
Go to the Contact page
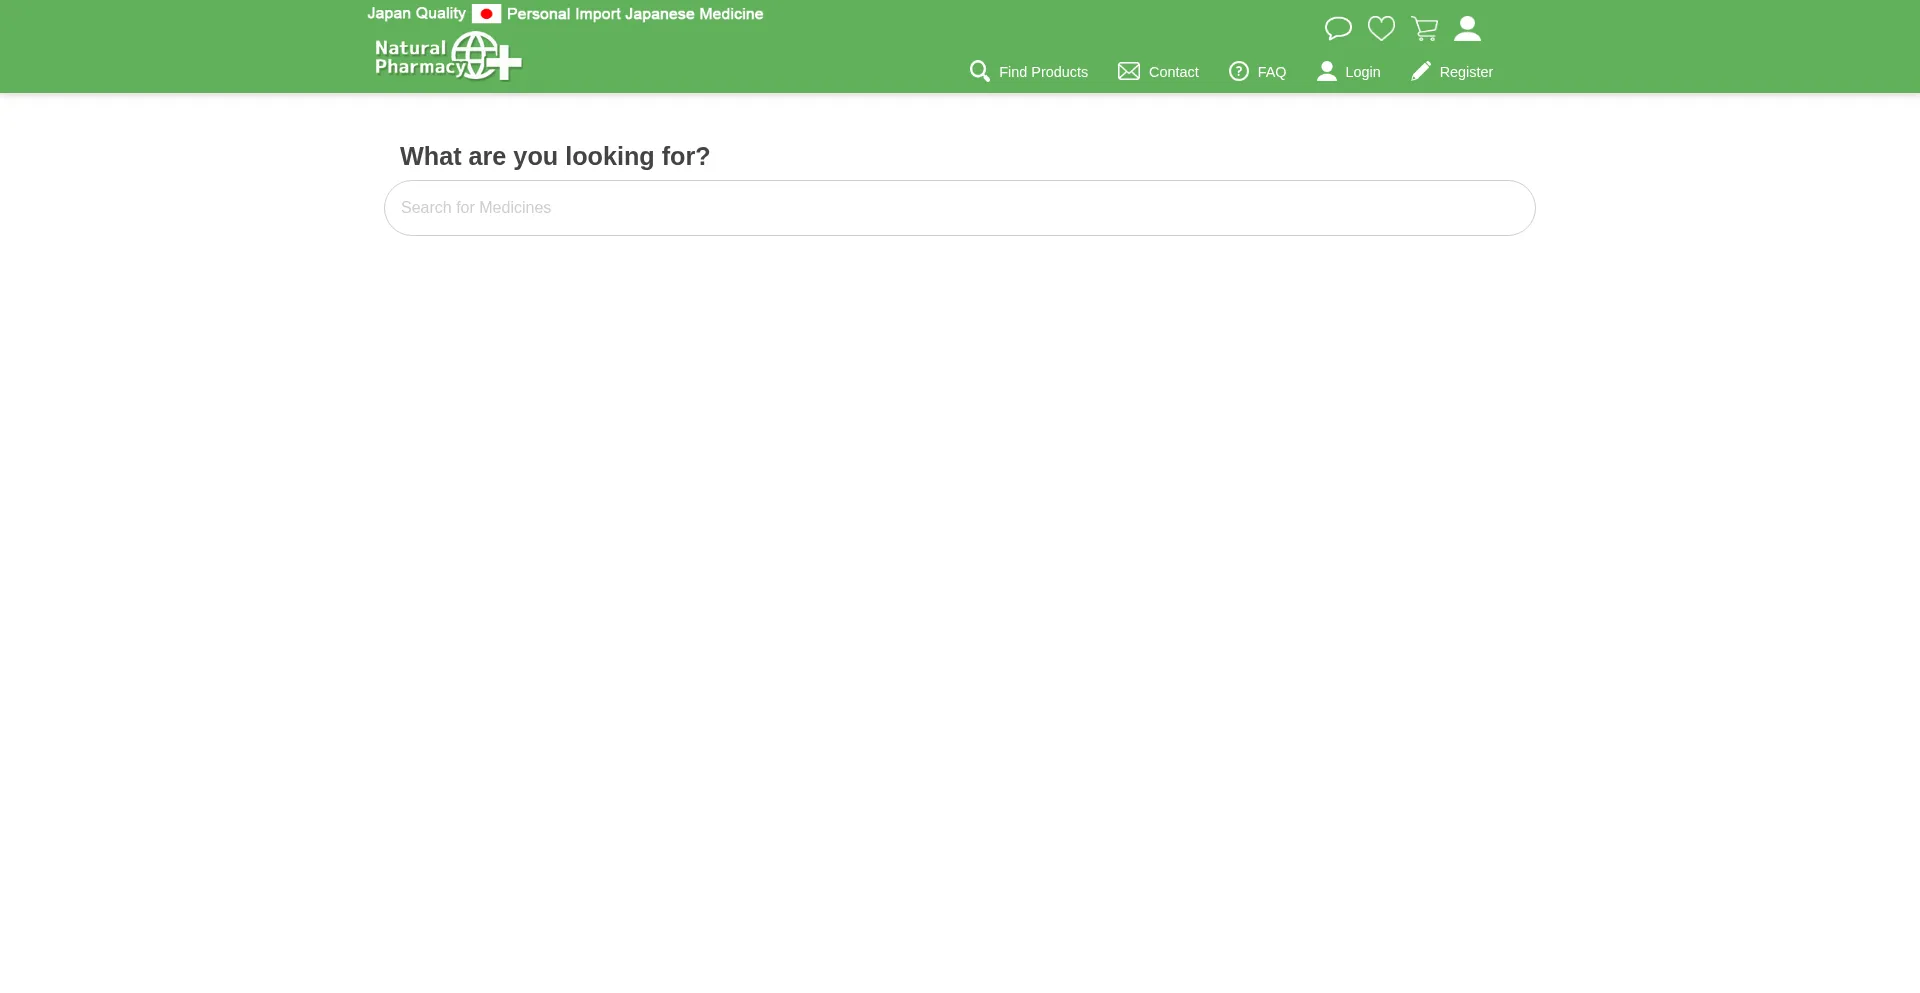(1173, 72)
